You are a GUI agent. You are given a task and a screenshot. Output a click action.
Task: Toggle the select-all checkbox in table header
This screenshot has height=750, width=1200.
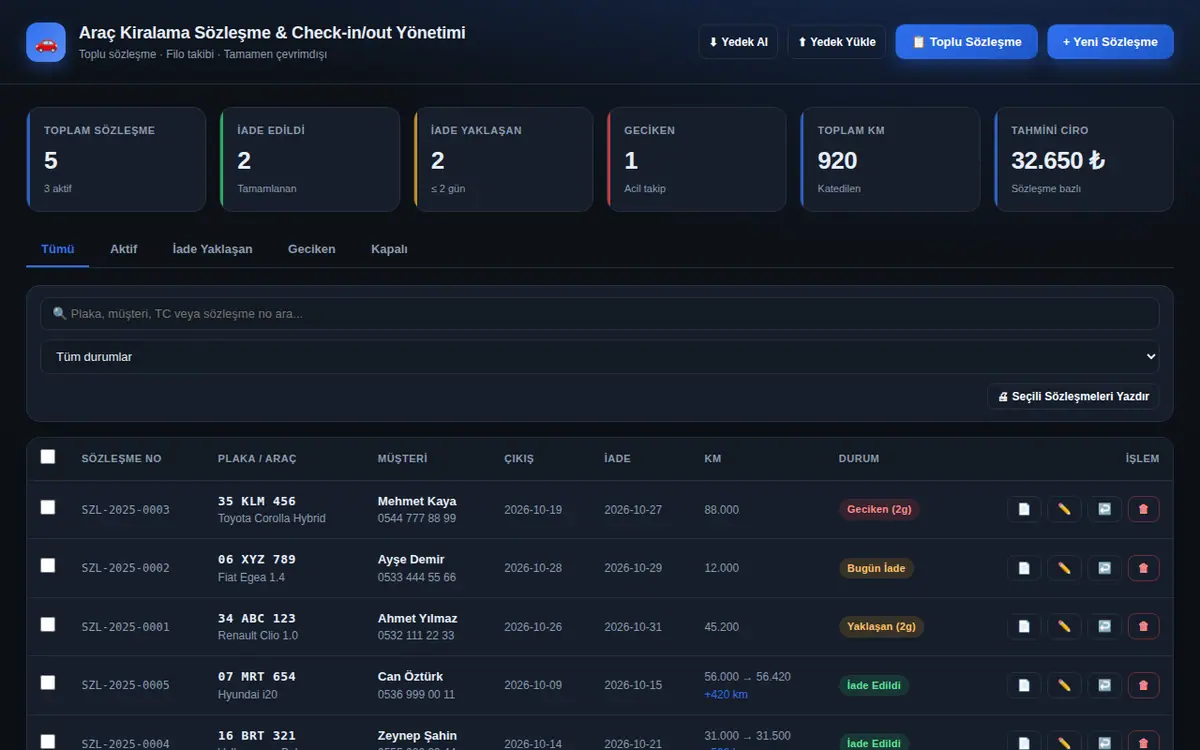point(48,457)
